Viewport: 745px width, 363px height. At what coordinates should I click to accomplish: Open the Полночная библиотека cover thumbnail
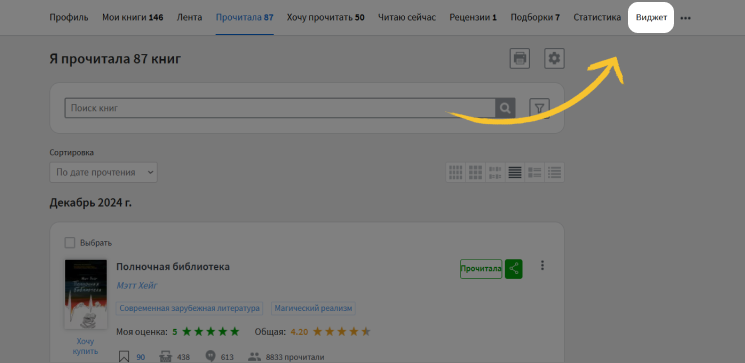(x=86, y=294)
